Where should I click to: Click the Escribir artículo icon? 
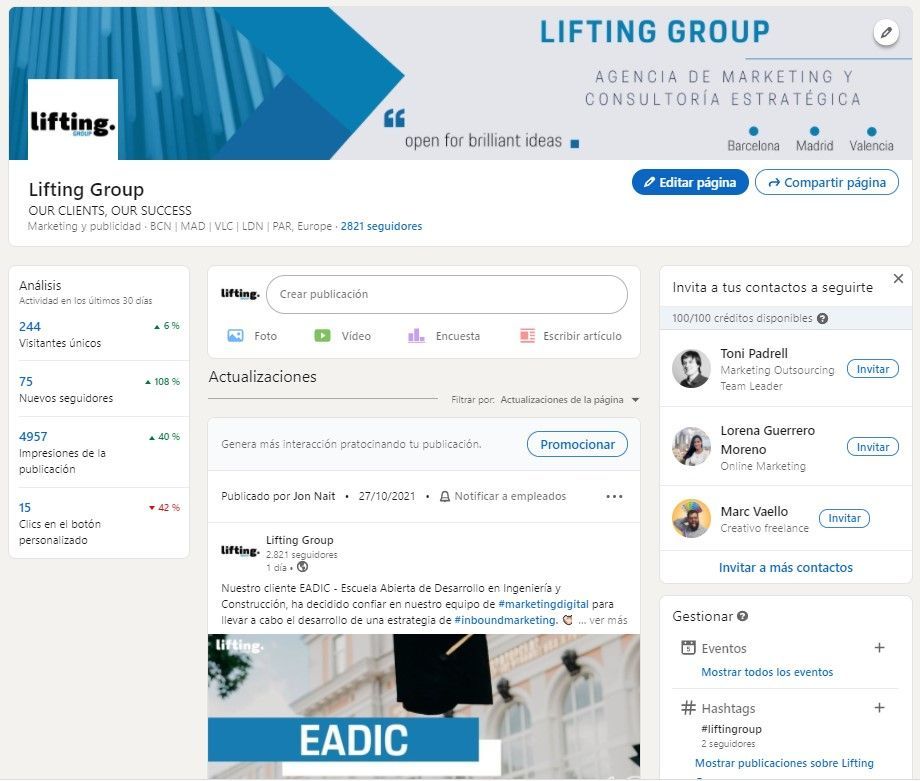pyautogui.click(x=527, y=336)
